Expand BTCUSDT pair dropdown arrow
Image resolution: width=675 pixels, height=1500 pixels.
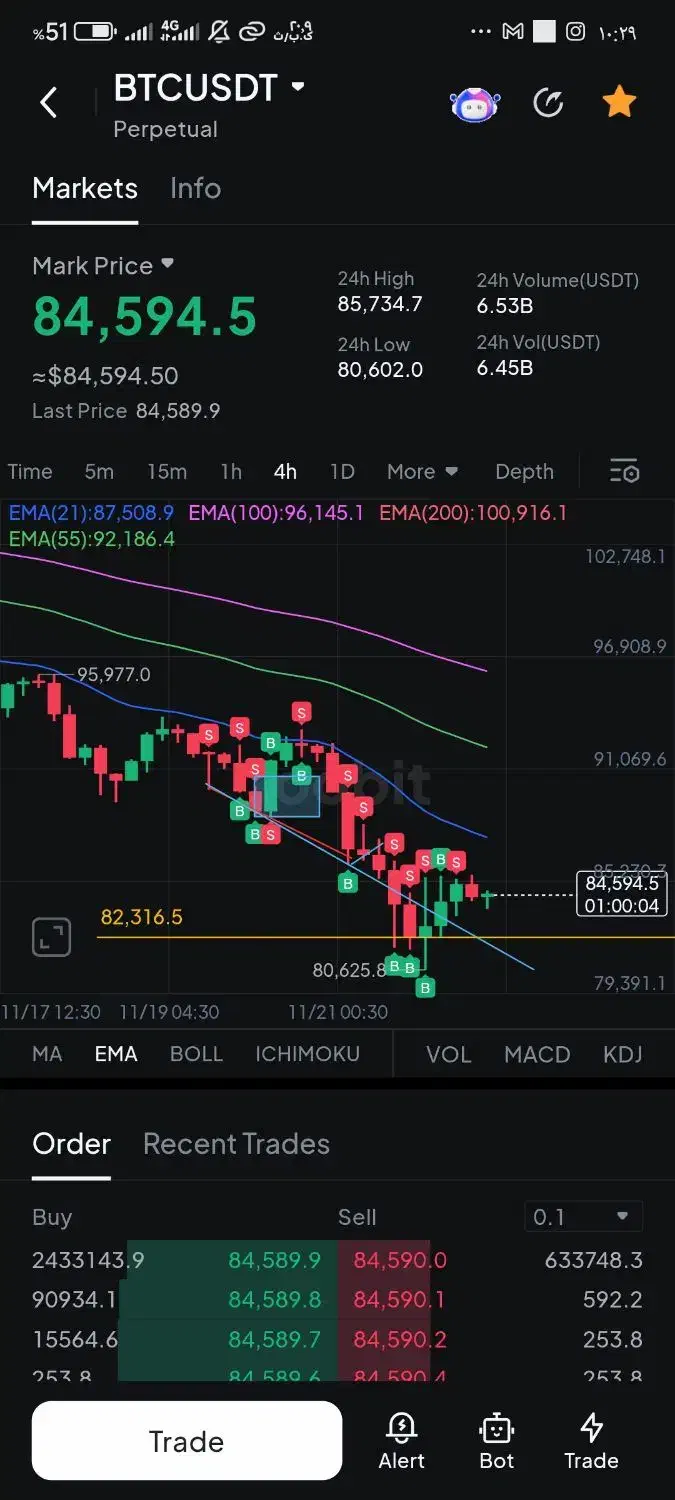(x=298, y=87)
